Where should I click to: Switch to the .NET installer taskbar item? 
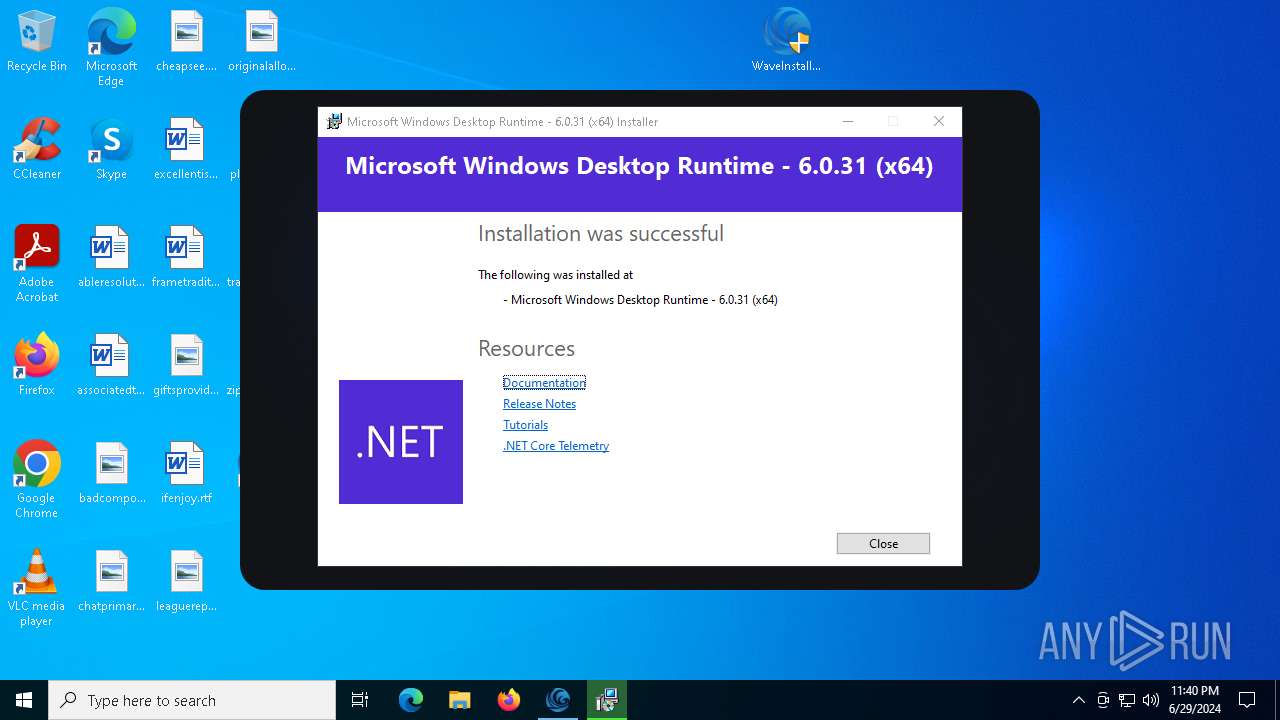(x=606, y=700)
